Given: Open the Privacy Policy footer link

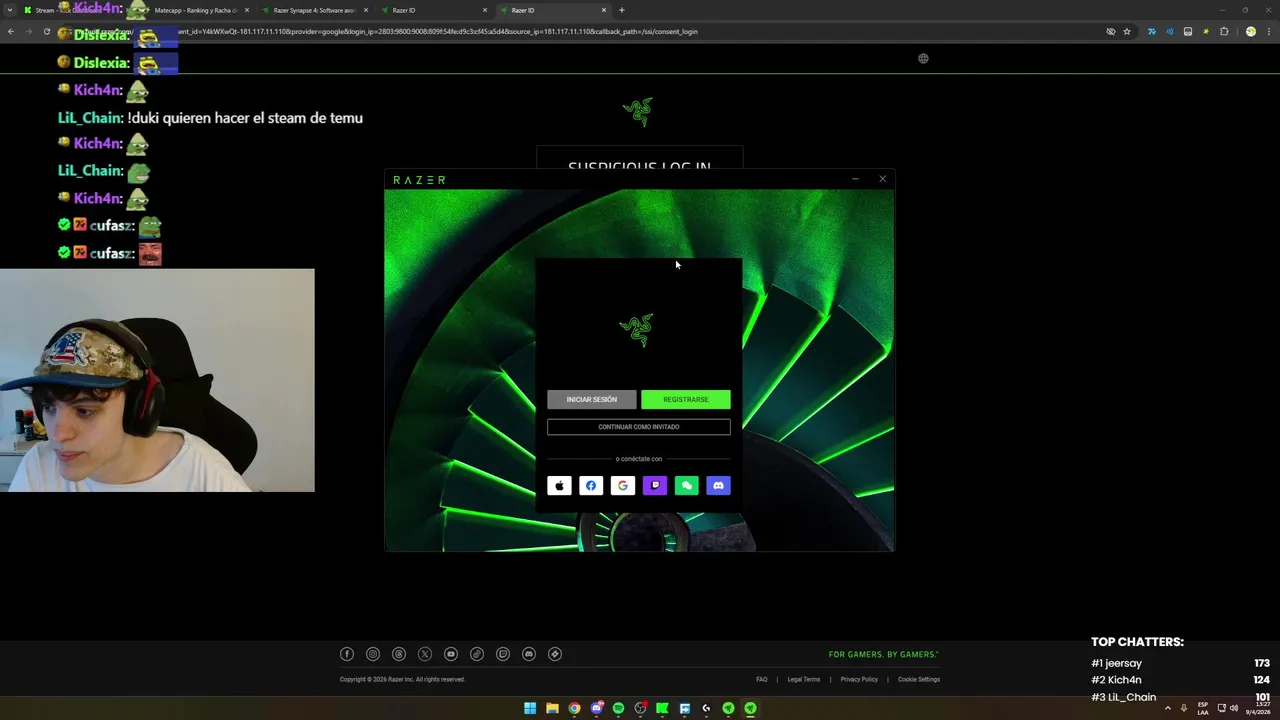Looking at the screenshot, I should point(859,679).
